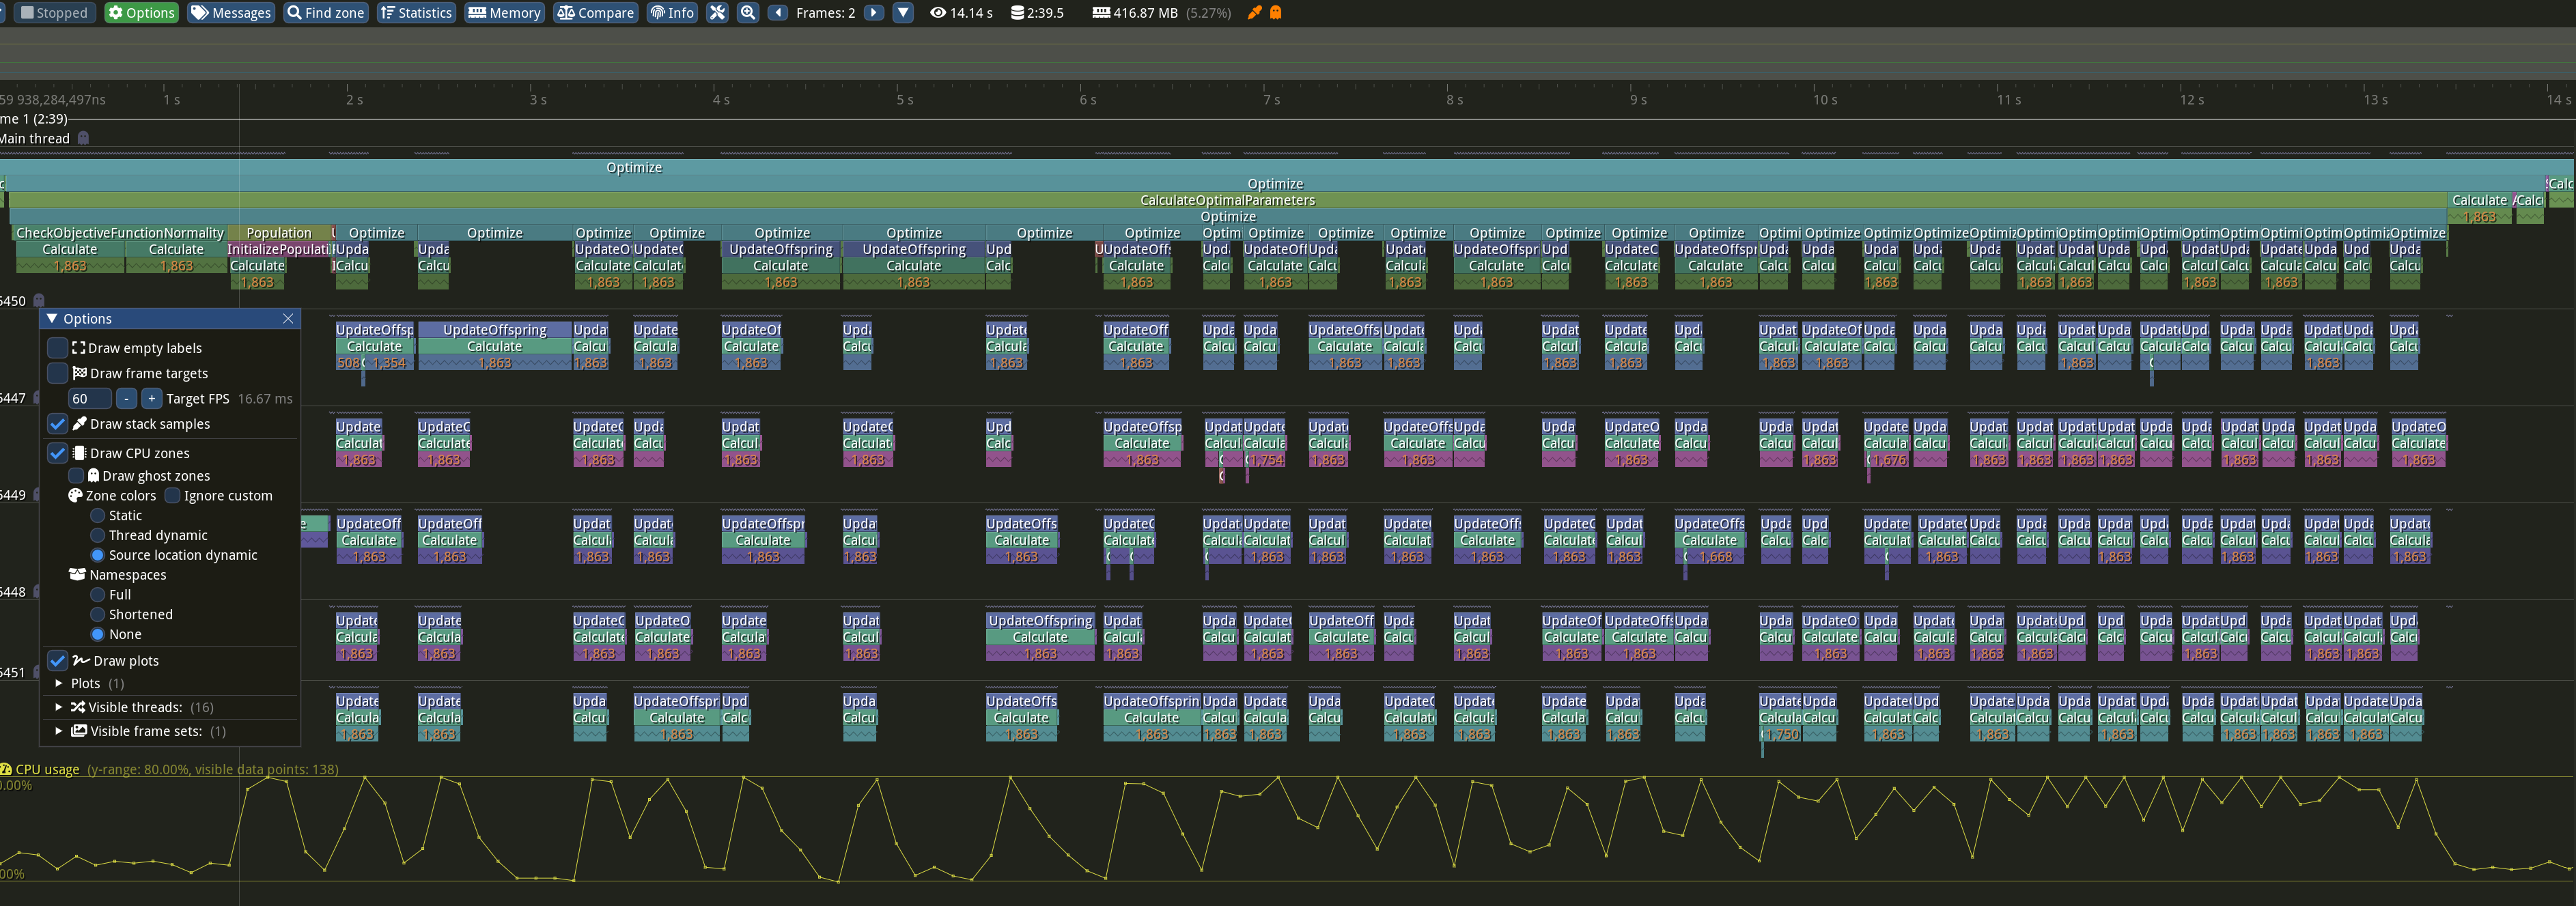Click the orange eyedropper sampling icon

(1254, 13)
